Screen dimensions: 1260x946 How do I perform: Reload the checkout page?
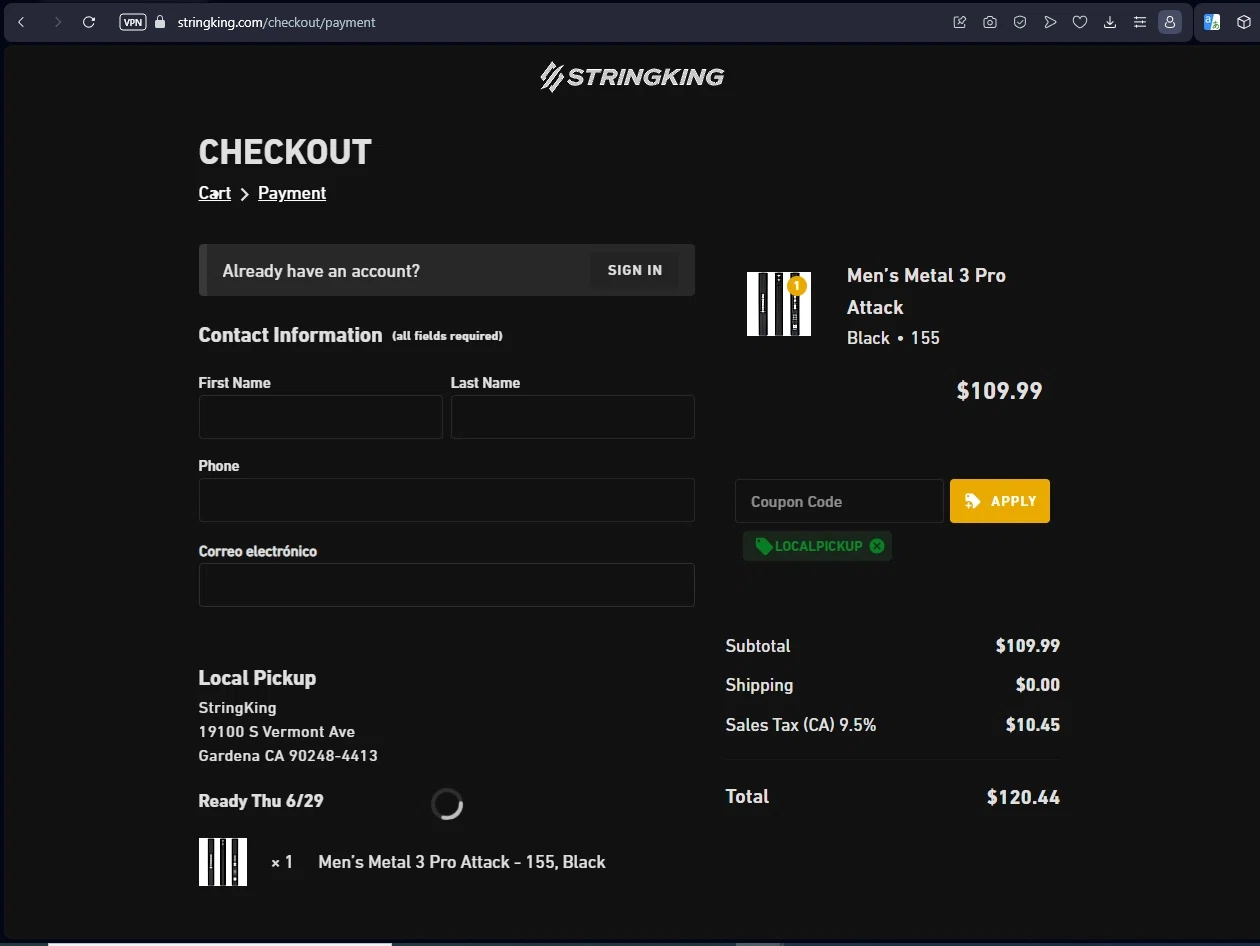tap(89, 22)
